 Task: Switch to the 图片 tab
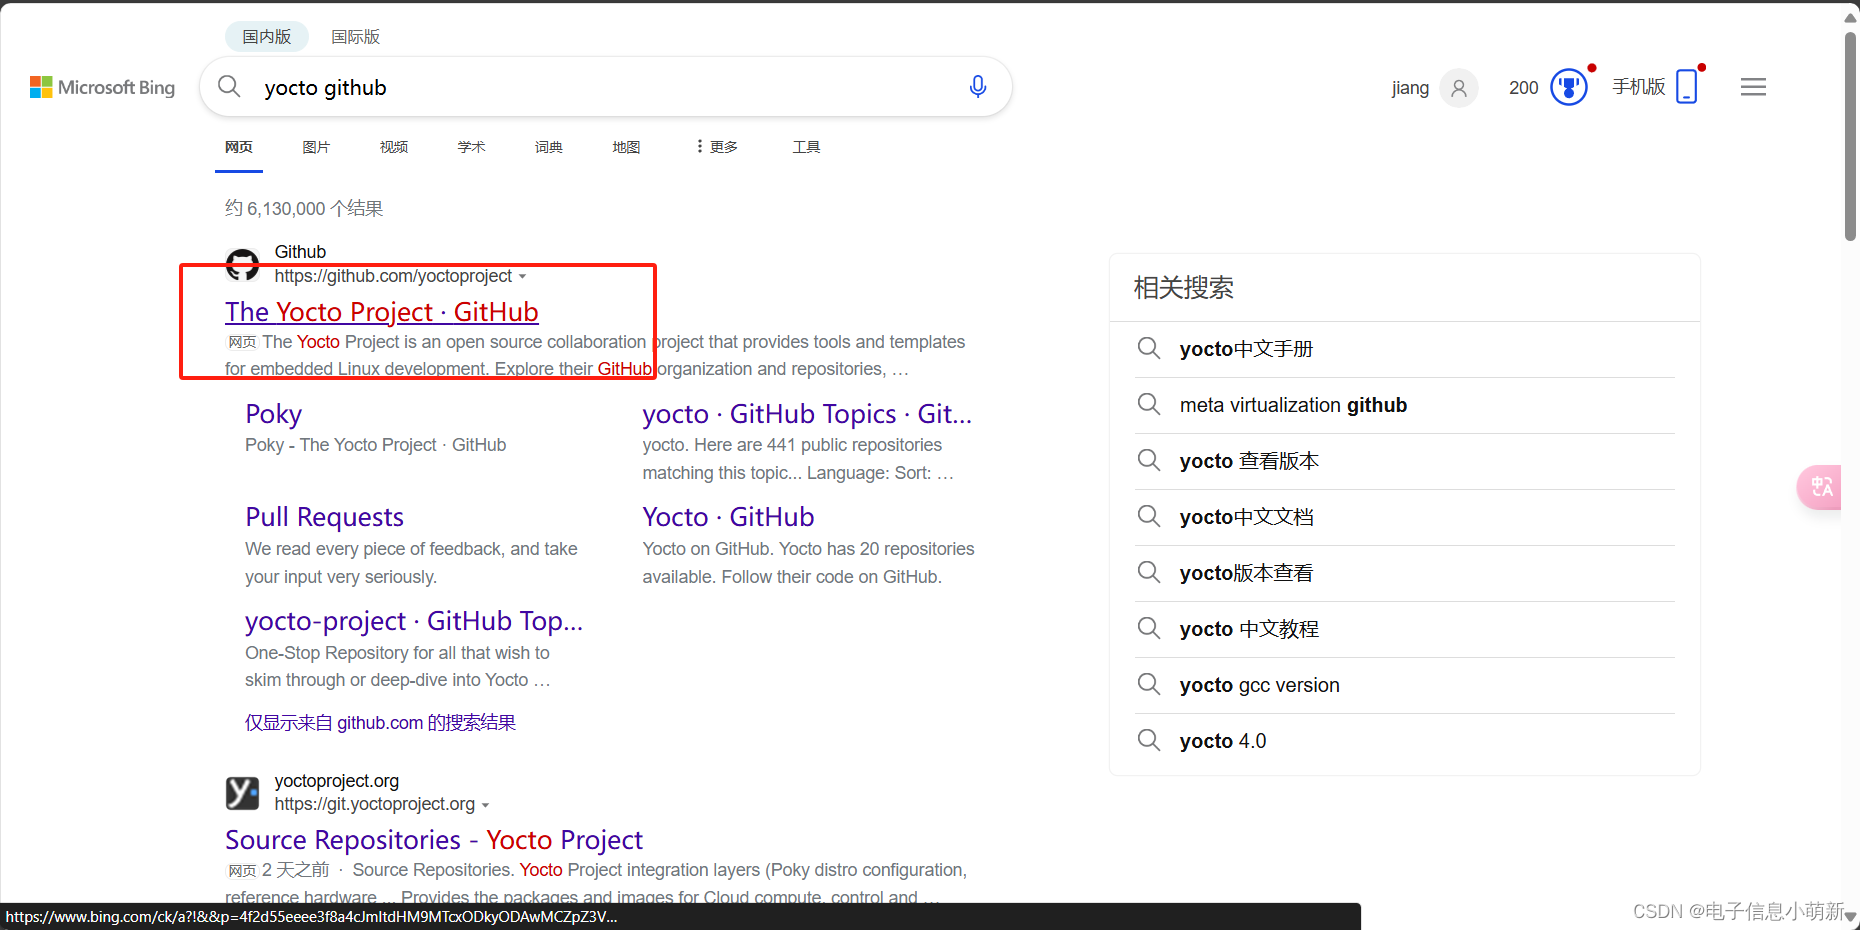(x=316, y=147)
